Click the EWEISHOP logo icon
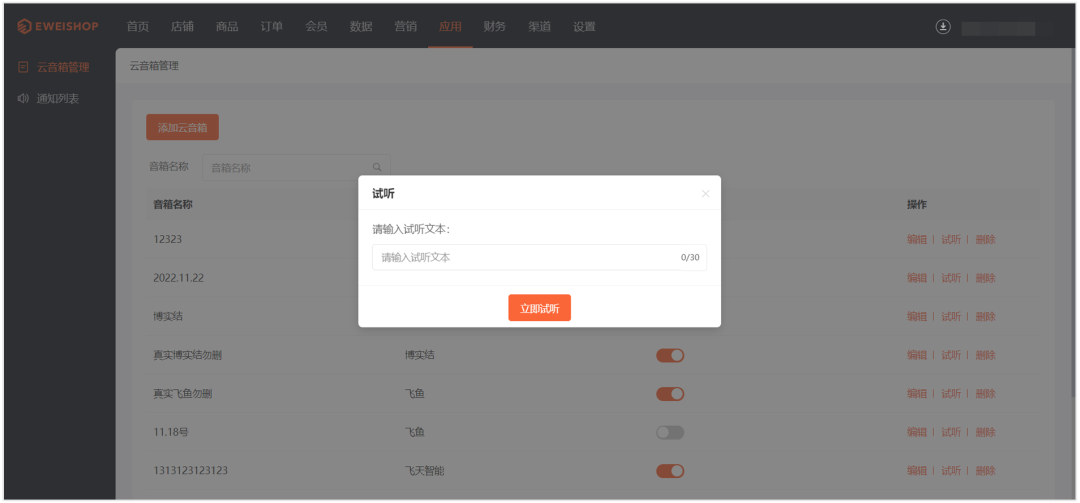Viewport: 1080px width, 503px height. tap(24, 26)
